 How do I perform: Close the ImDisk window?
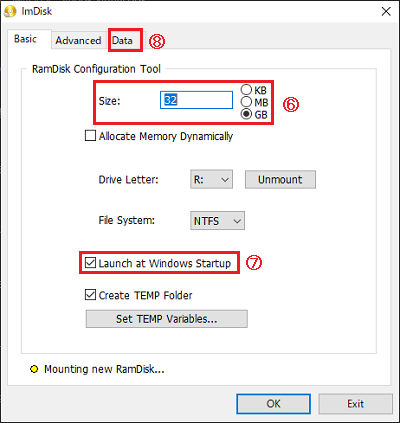point(386,11)
